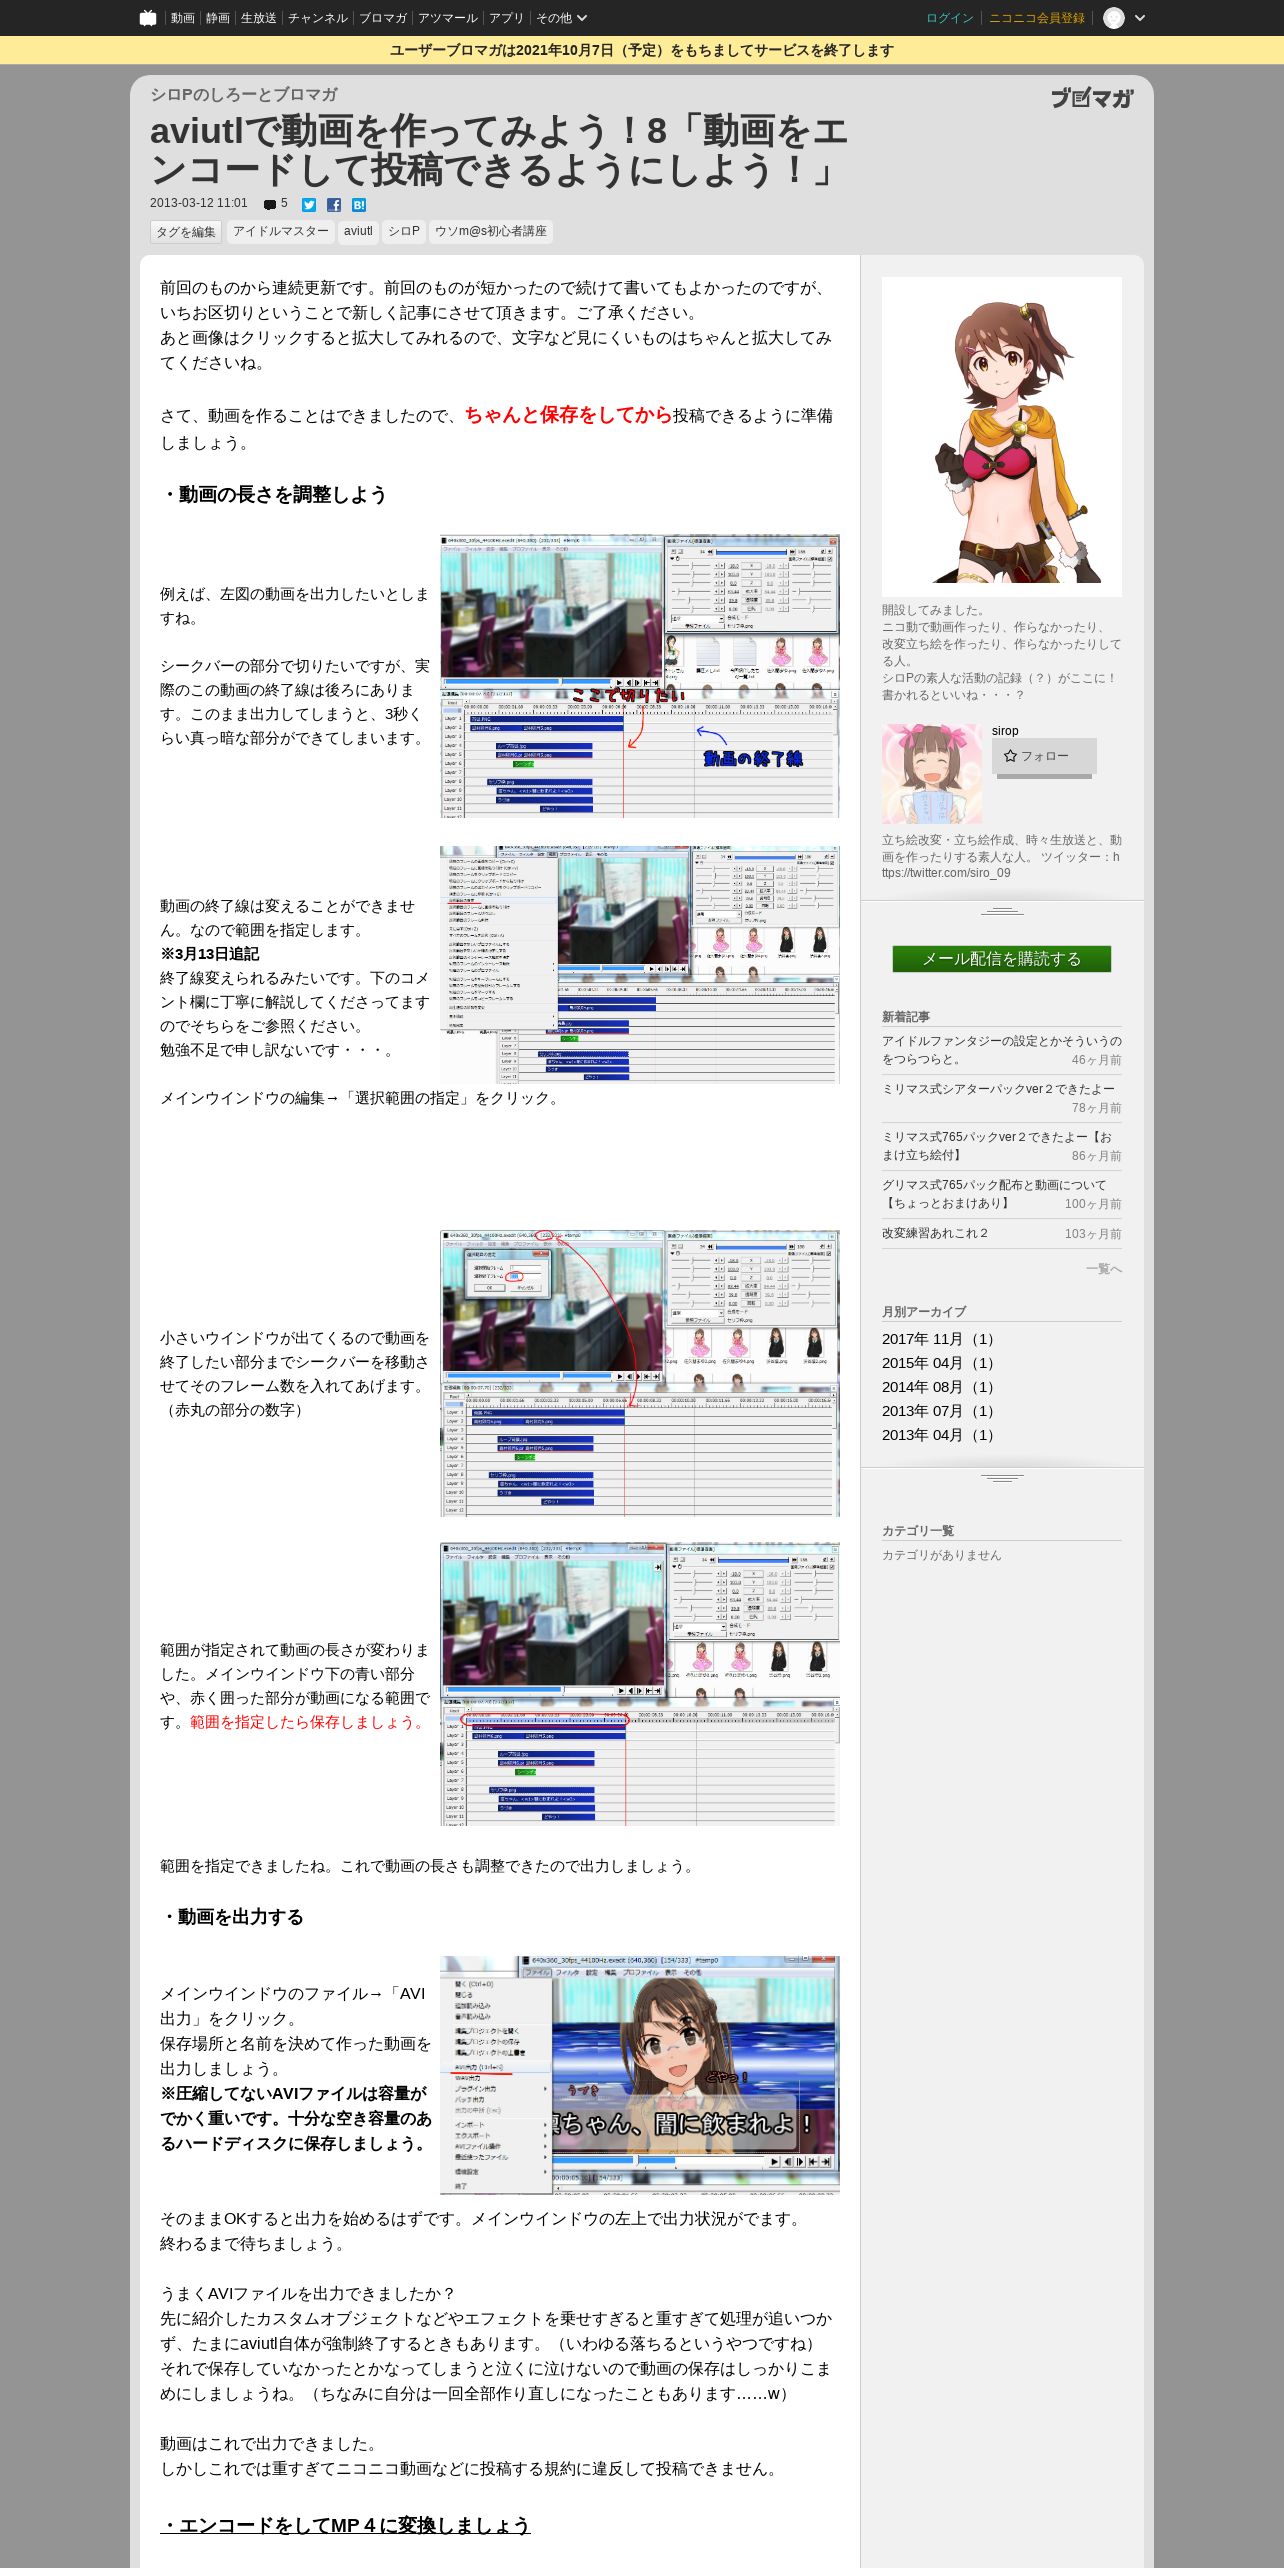The width and height of the screenshot is (1284, 2568).
Task: Enlarge the selected-range timeline screenshot
Action: coord(639,1684)
